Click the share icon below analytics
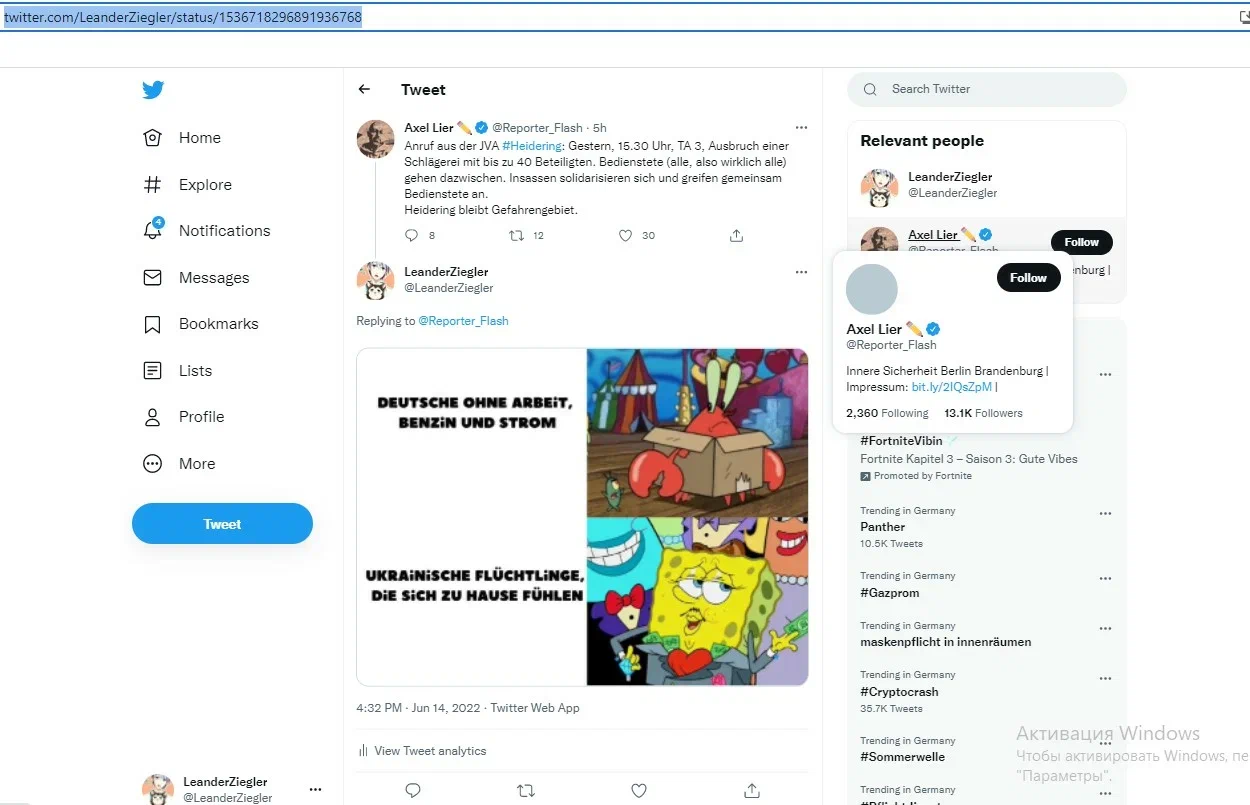This screenshot has width=1250, height=805. pyautogui.click(x=752, y=790)
